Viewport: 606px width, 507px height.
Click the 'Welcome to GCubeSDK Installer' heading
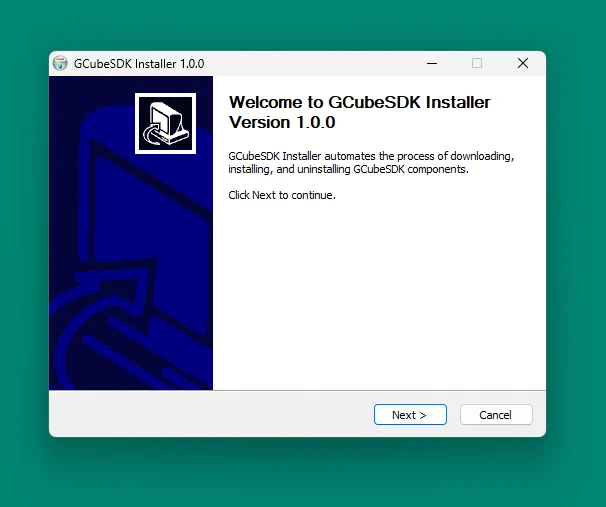pos(359,112)
